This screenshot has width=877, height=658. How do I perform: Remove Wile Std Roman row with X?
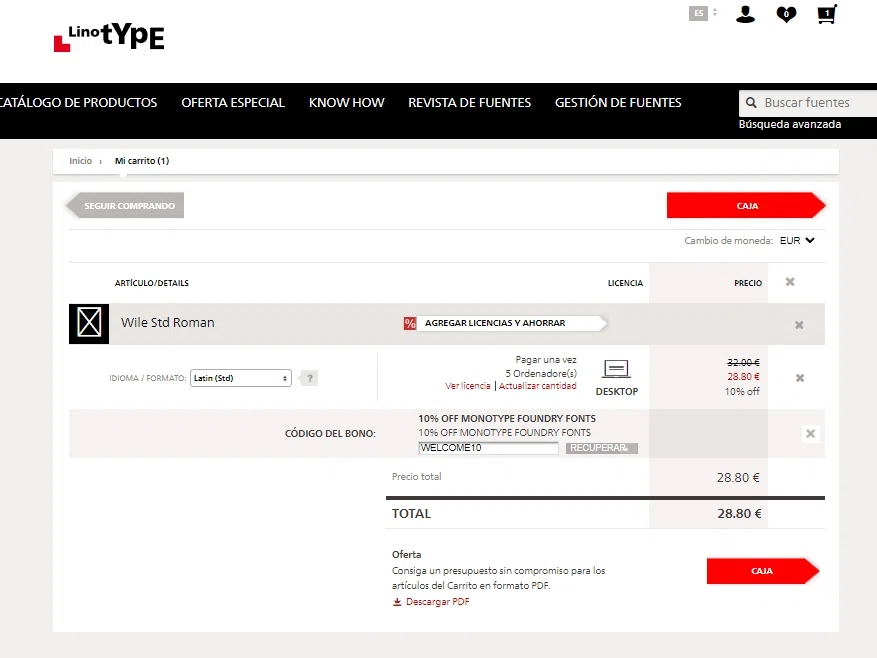pyautogui.click(x=799, y=325)
